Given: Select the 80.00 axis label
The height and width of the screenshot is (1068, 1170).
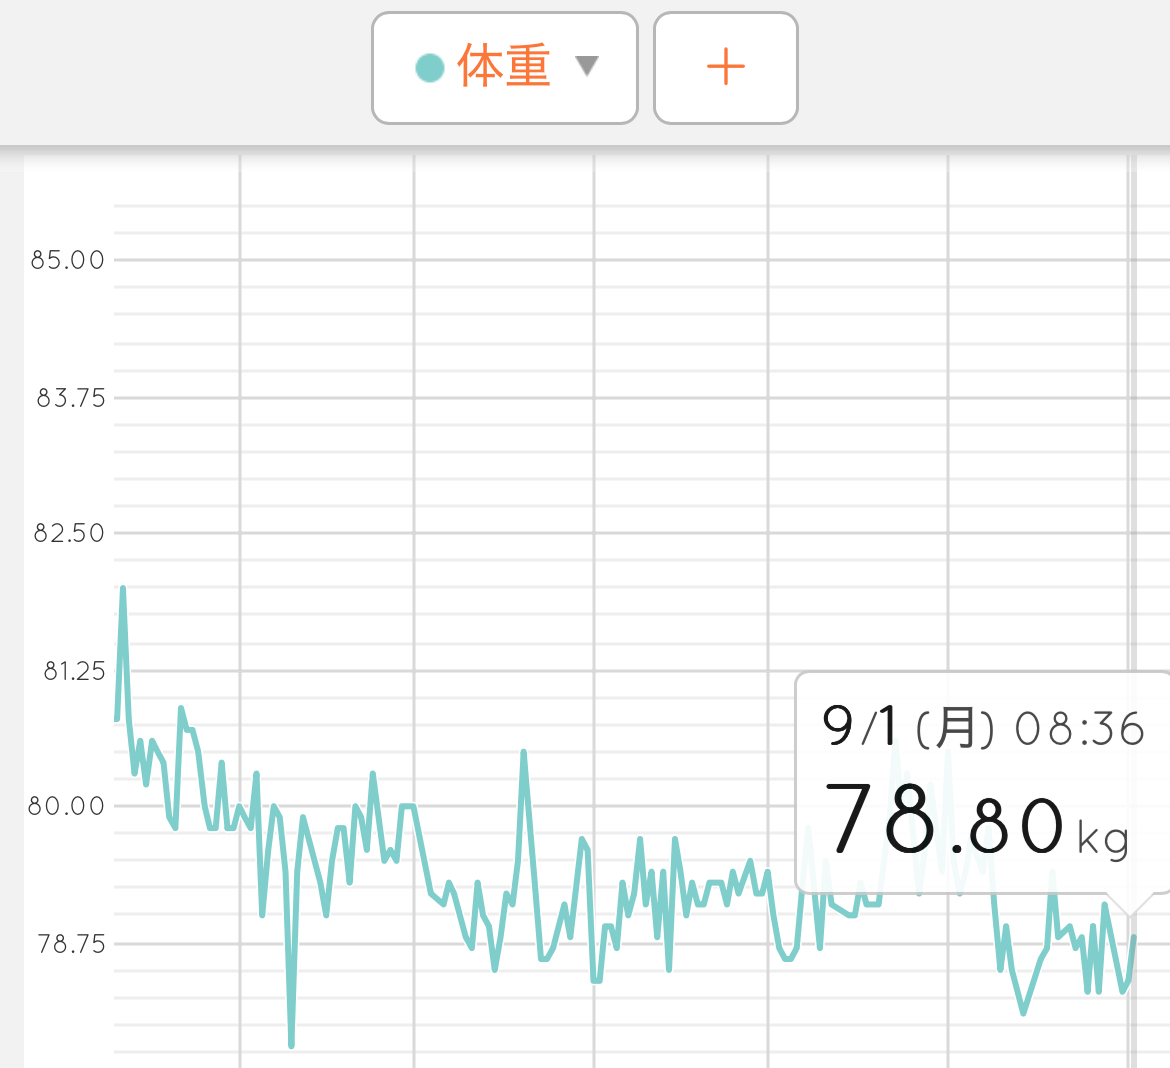Looking at the screenshot, I should [x=66, y=806].
